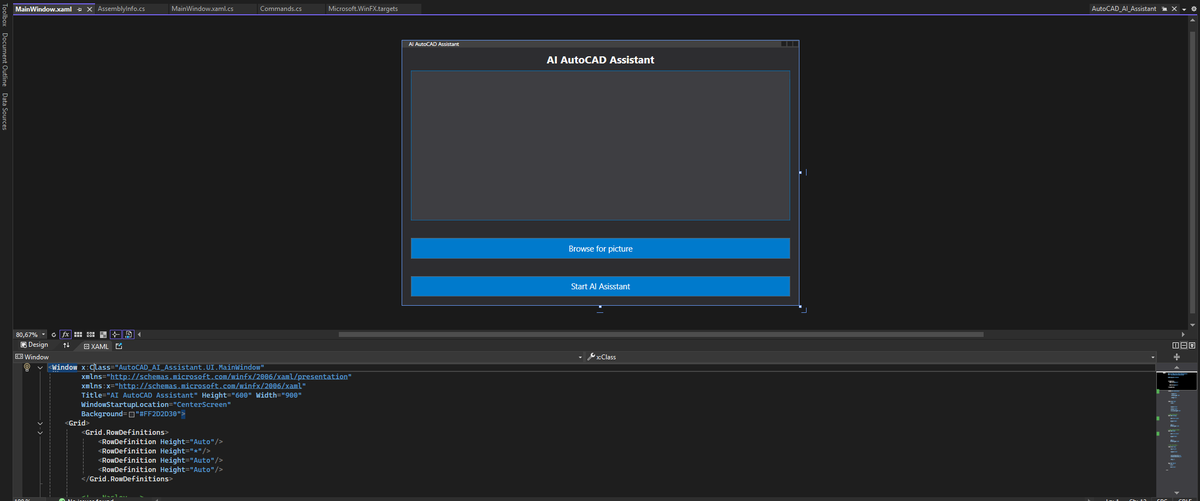Open the MainWindow.xaml.cs tab

click(202, 8)
